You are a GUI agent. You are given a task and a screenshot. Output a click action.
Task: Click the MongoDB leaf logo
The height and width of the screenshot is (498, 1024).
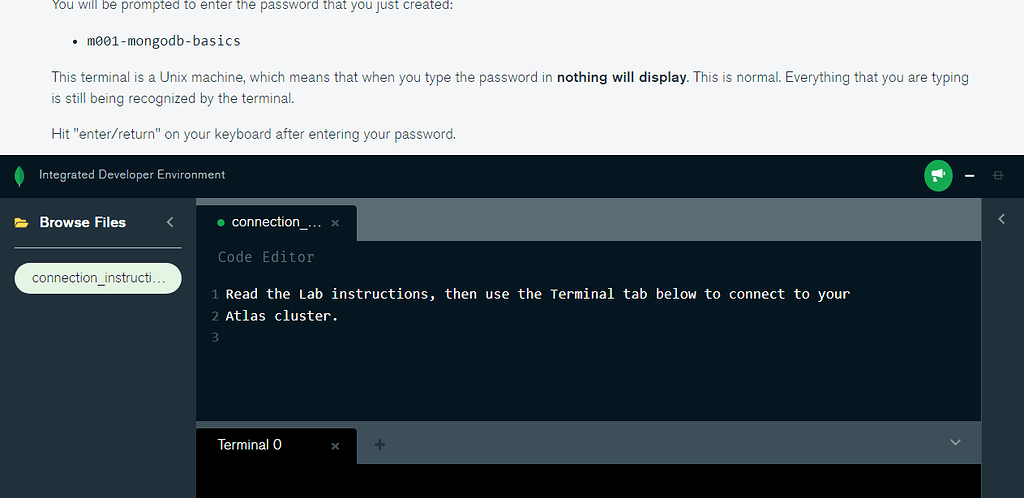19,176
